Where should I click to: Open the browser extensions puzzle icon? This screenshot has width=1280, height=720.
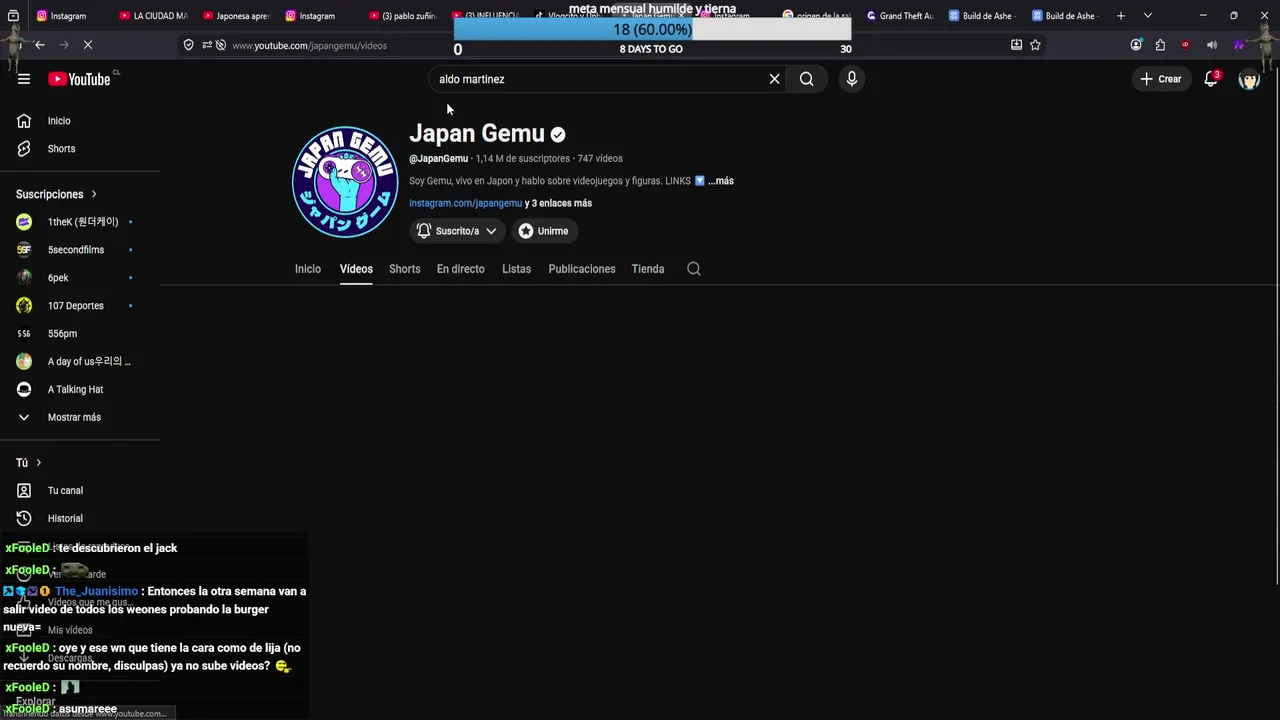tap(1160, 45)
